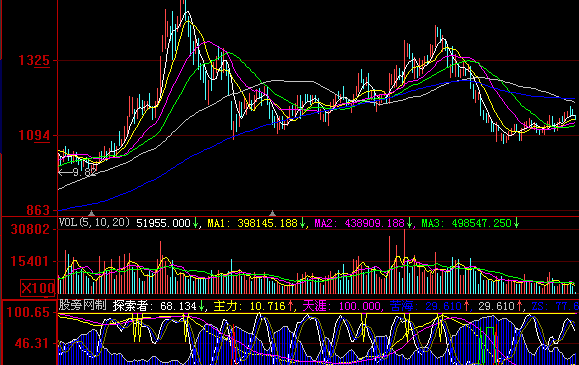Viewport: 579px width, 365px height.
Task: Click the volume value 51955.000
Action: point(163,223)
